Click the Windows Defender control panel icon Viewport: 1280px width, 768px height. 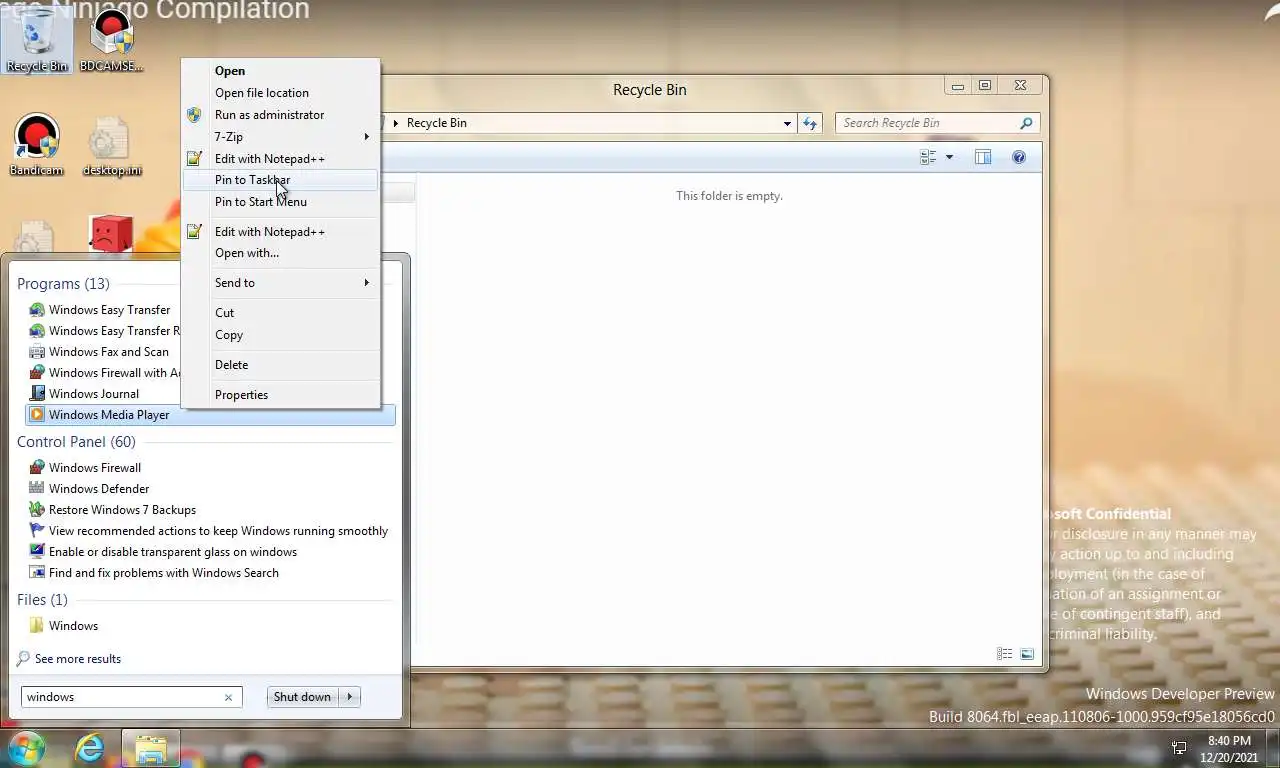37,489
